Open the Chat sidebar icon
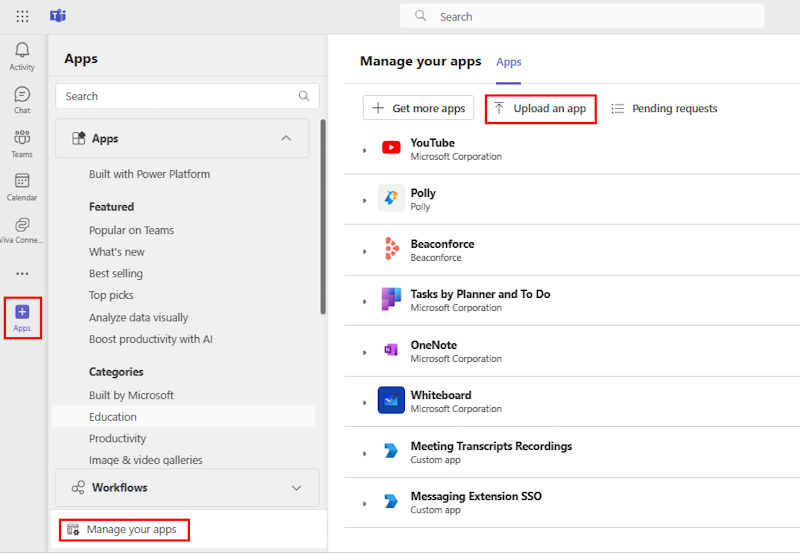 pos(22,94)
